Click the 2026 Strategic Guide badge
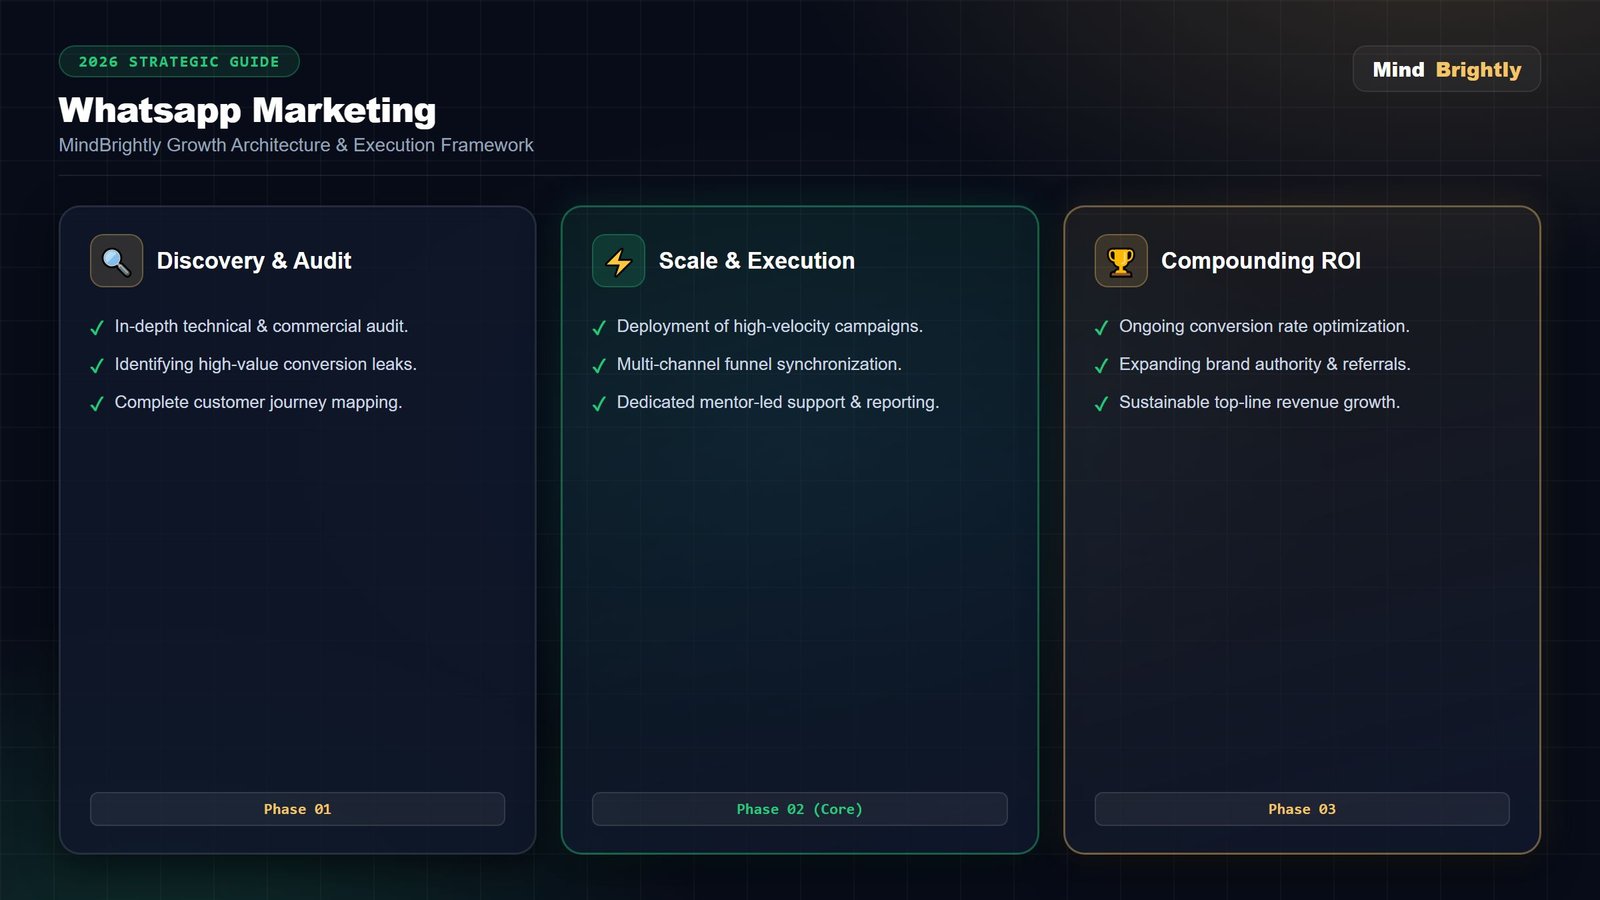1600x900 pixels. pyautogui.click(x=179, y=61)
